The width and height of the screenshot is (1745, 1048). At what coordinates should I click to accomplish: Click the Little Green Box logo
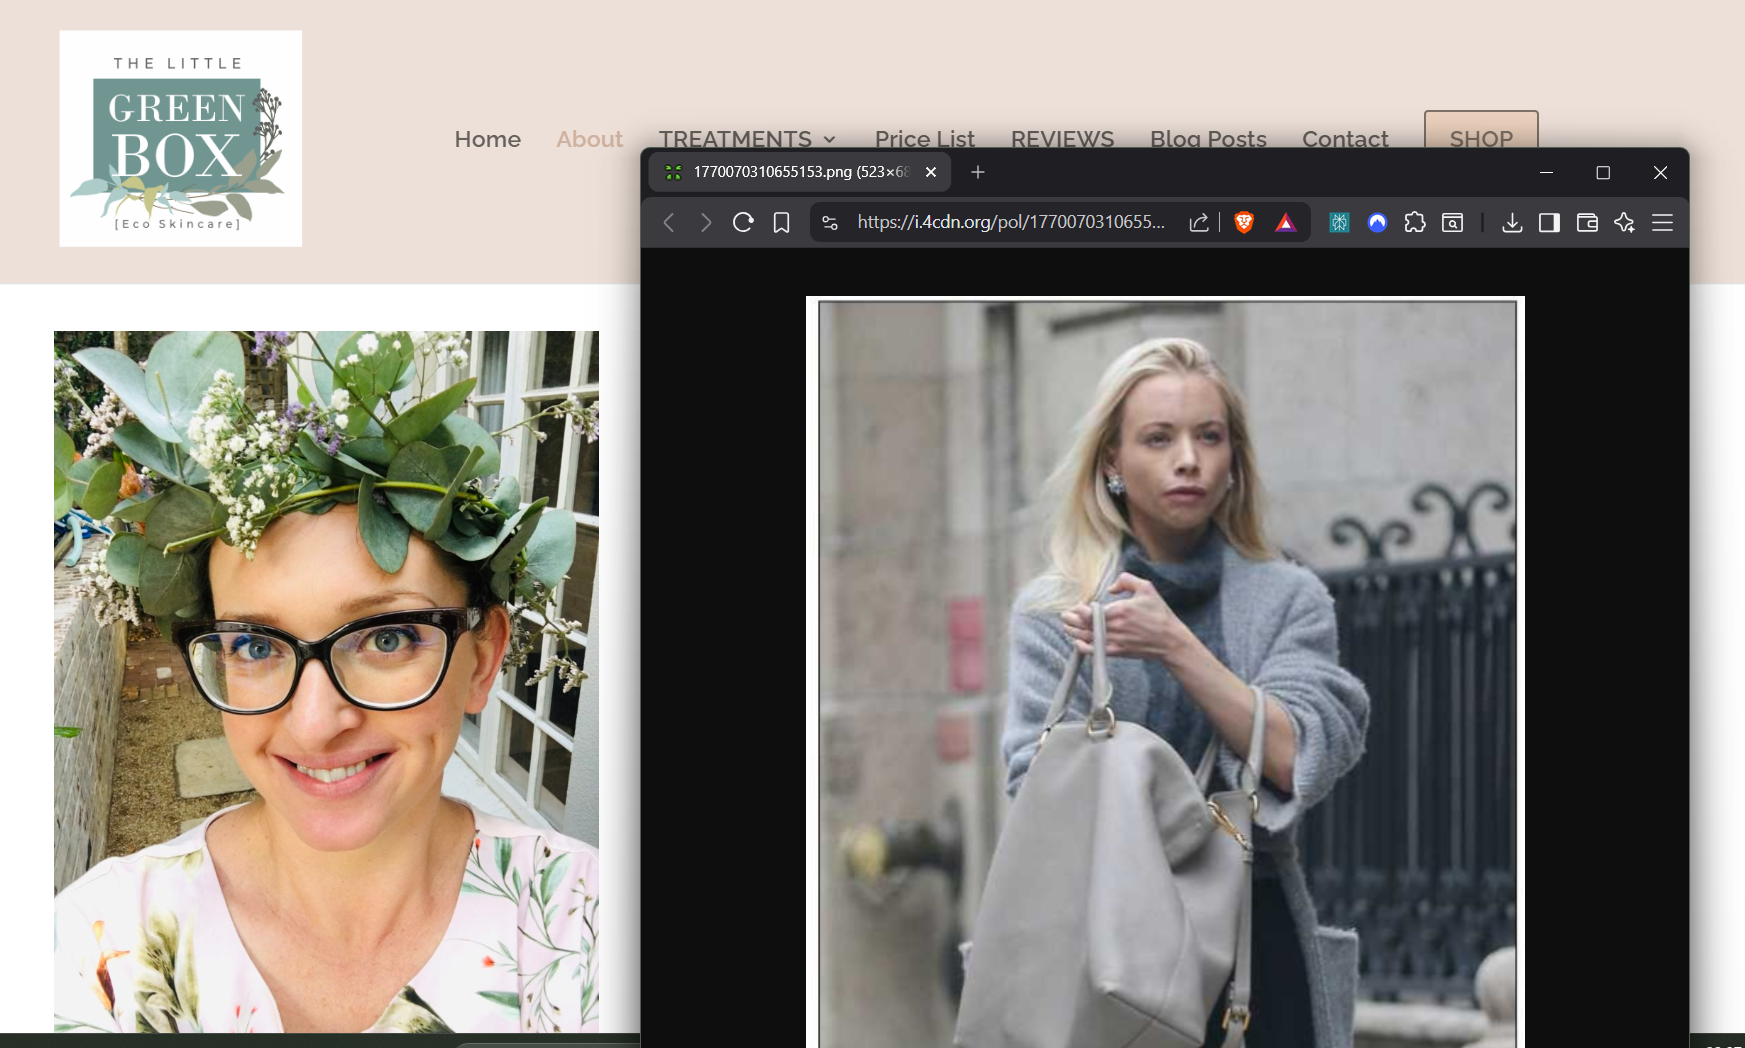click(181, 138)
